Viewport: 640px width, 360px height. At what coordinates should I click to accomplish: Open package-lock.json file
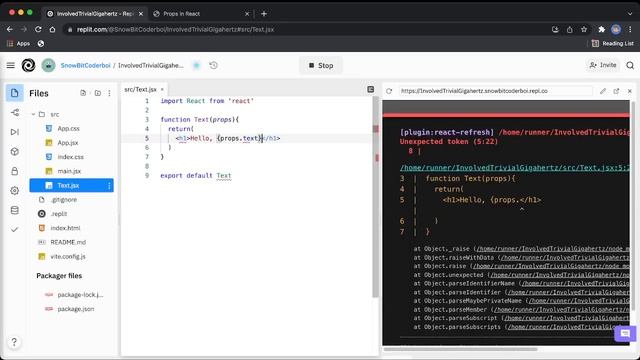pyautogui.click(x=80, y=295)
